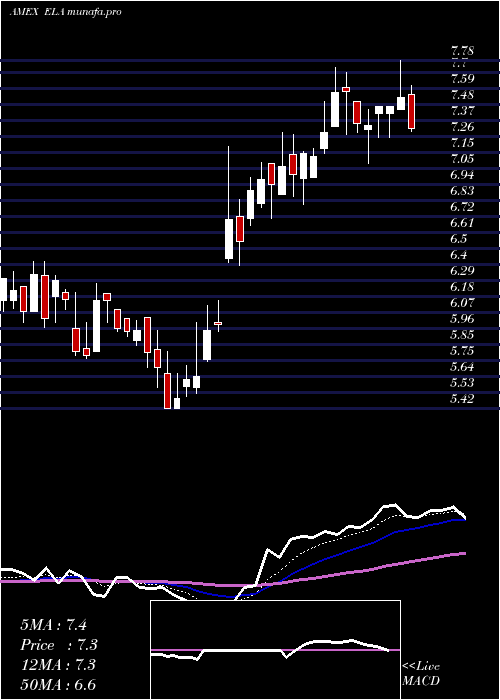Click the 6.4 price axis label
The width and height of the screenshot is (500, 700).
click(x=458, y=255)
